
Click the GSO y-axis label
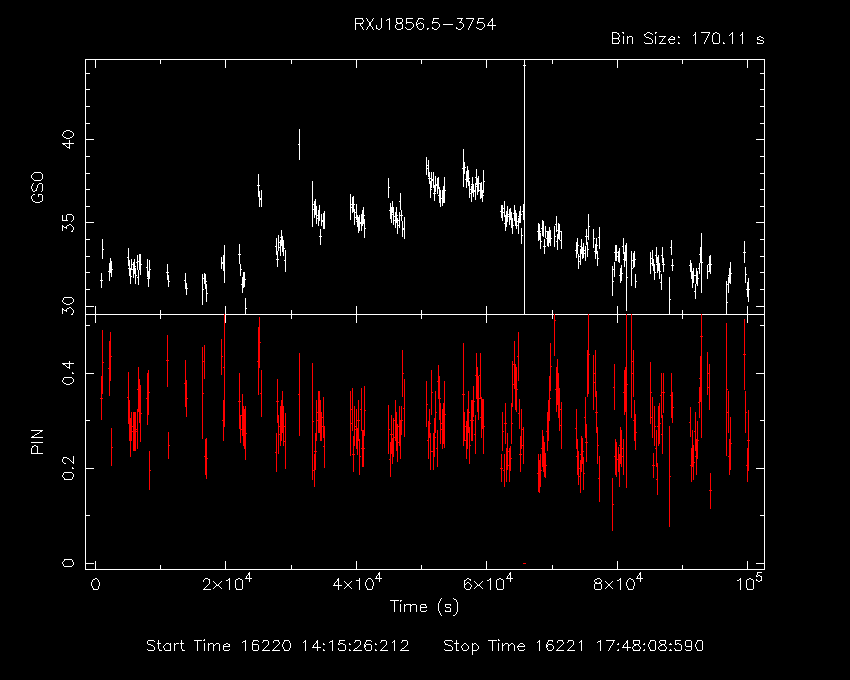click(x=37, y=188)
